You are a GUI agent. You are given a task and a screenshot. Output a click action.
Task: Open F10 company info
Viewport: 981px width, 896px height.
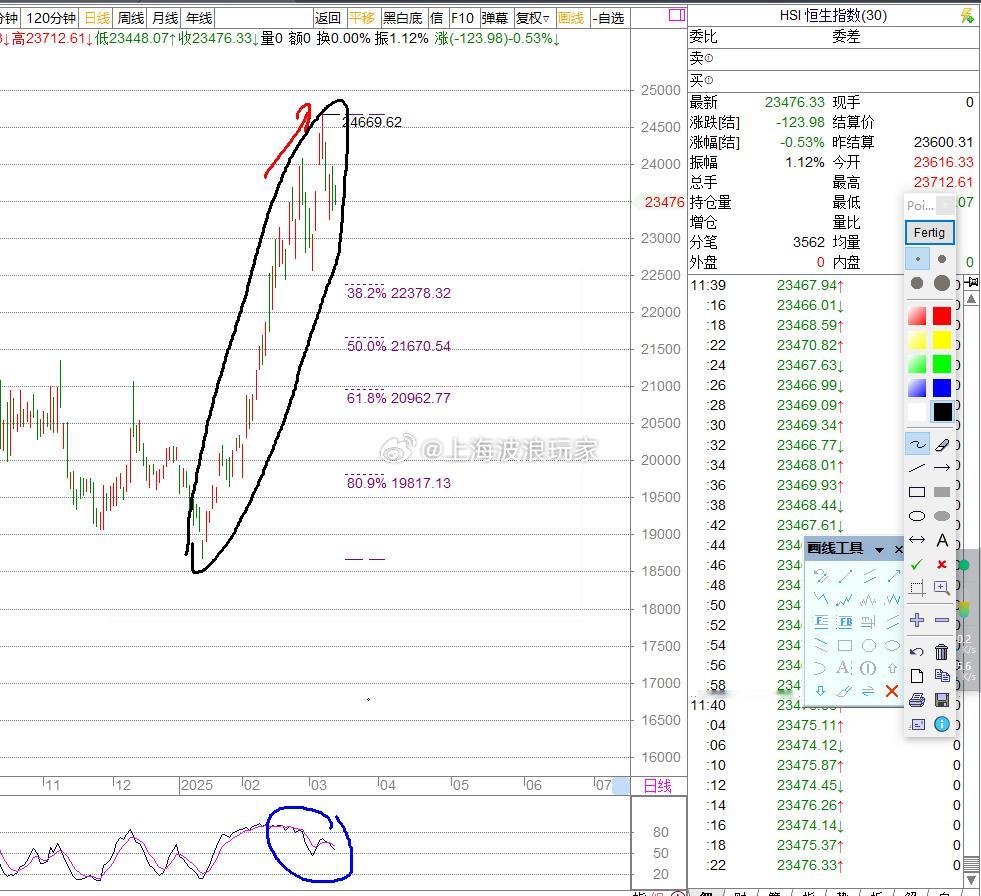[x=462, y=18]
